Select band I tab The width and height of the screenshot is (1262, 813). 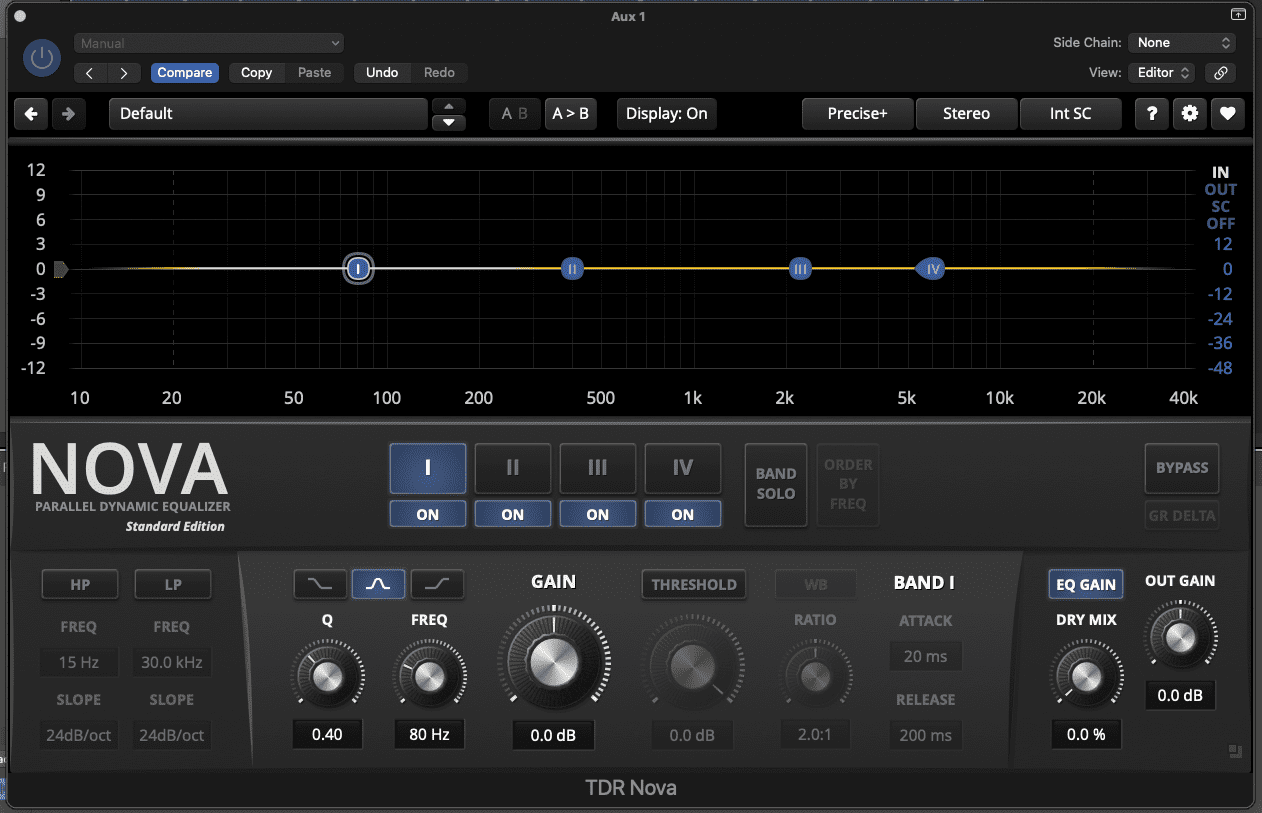click(x=427, y=468)
